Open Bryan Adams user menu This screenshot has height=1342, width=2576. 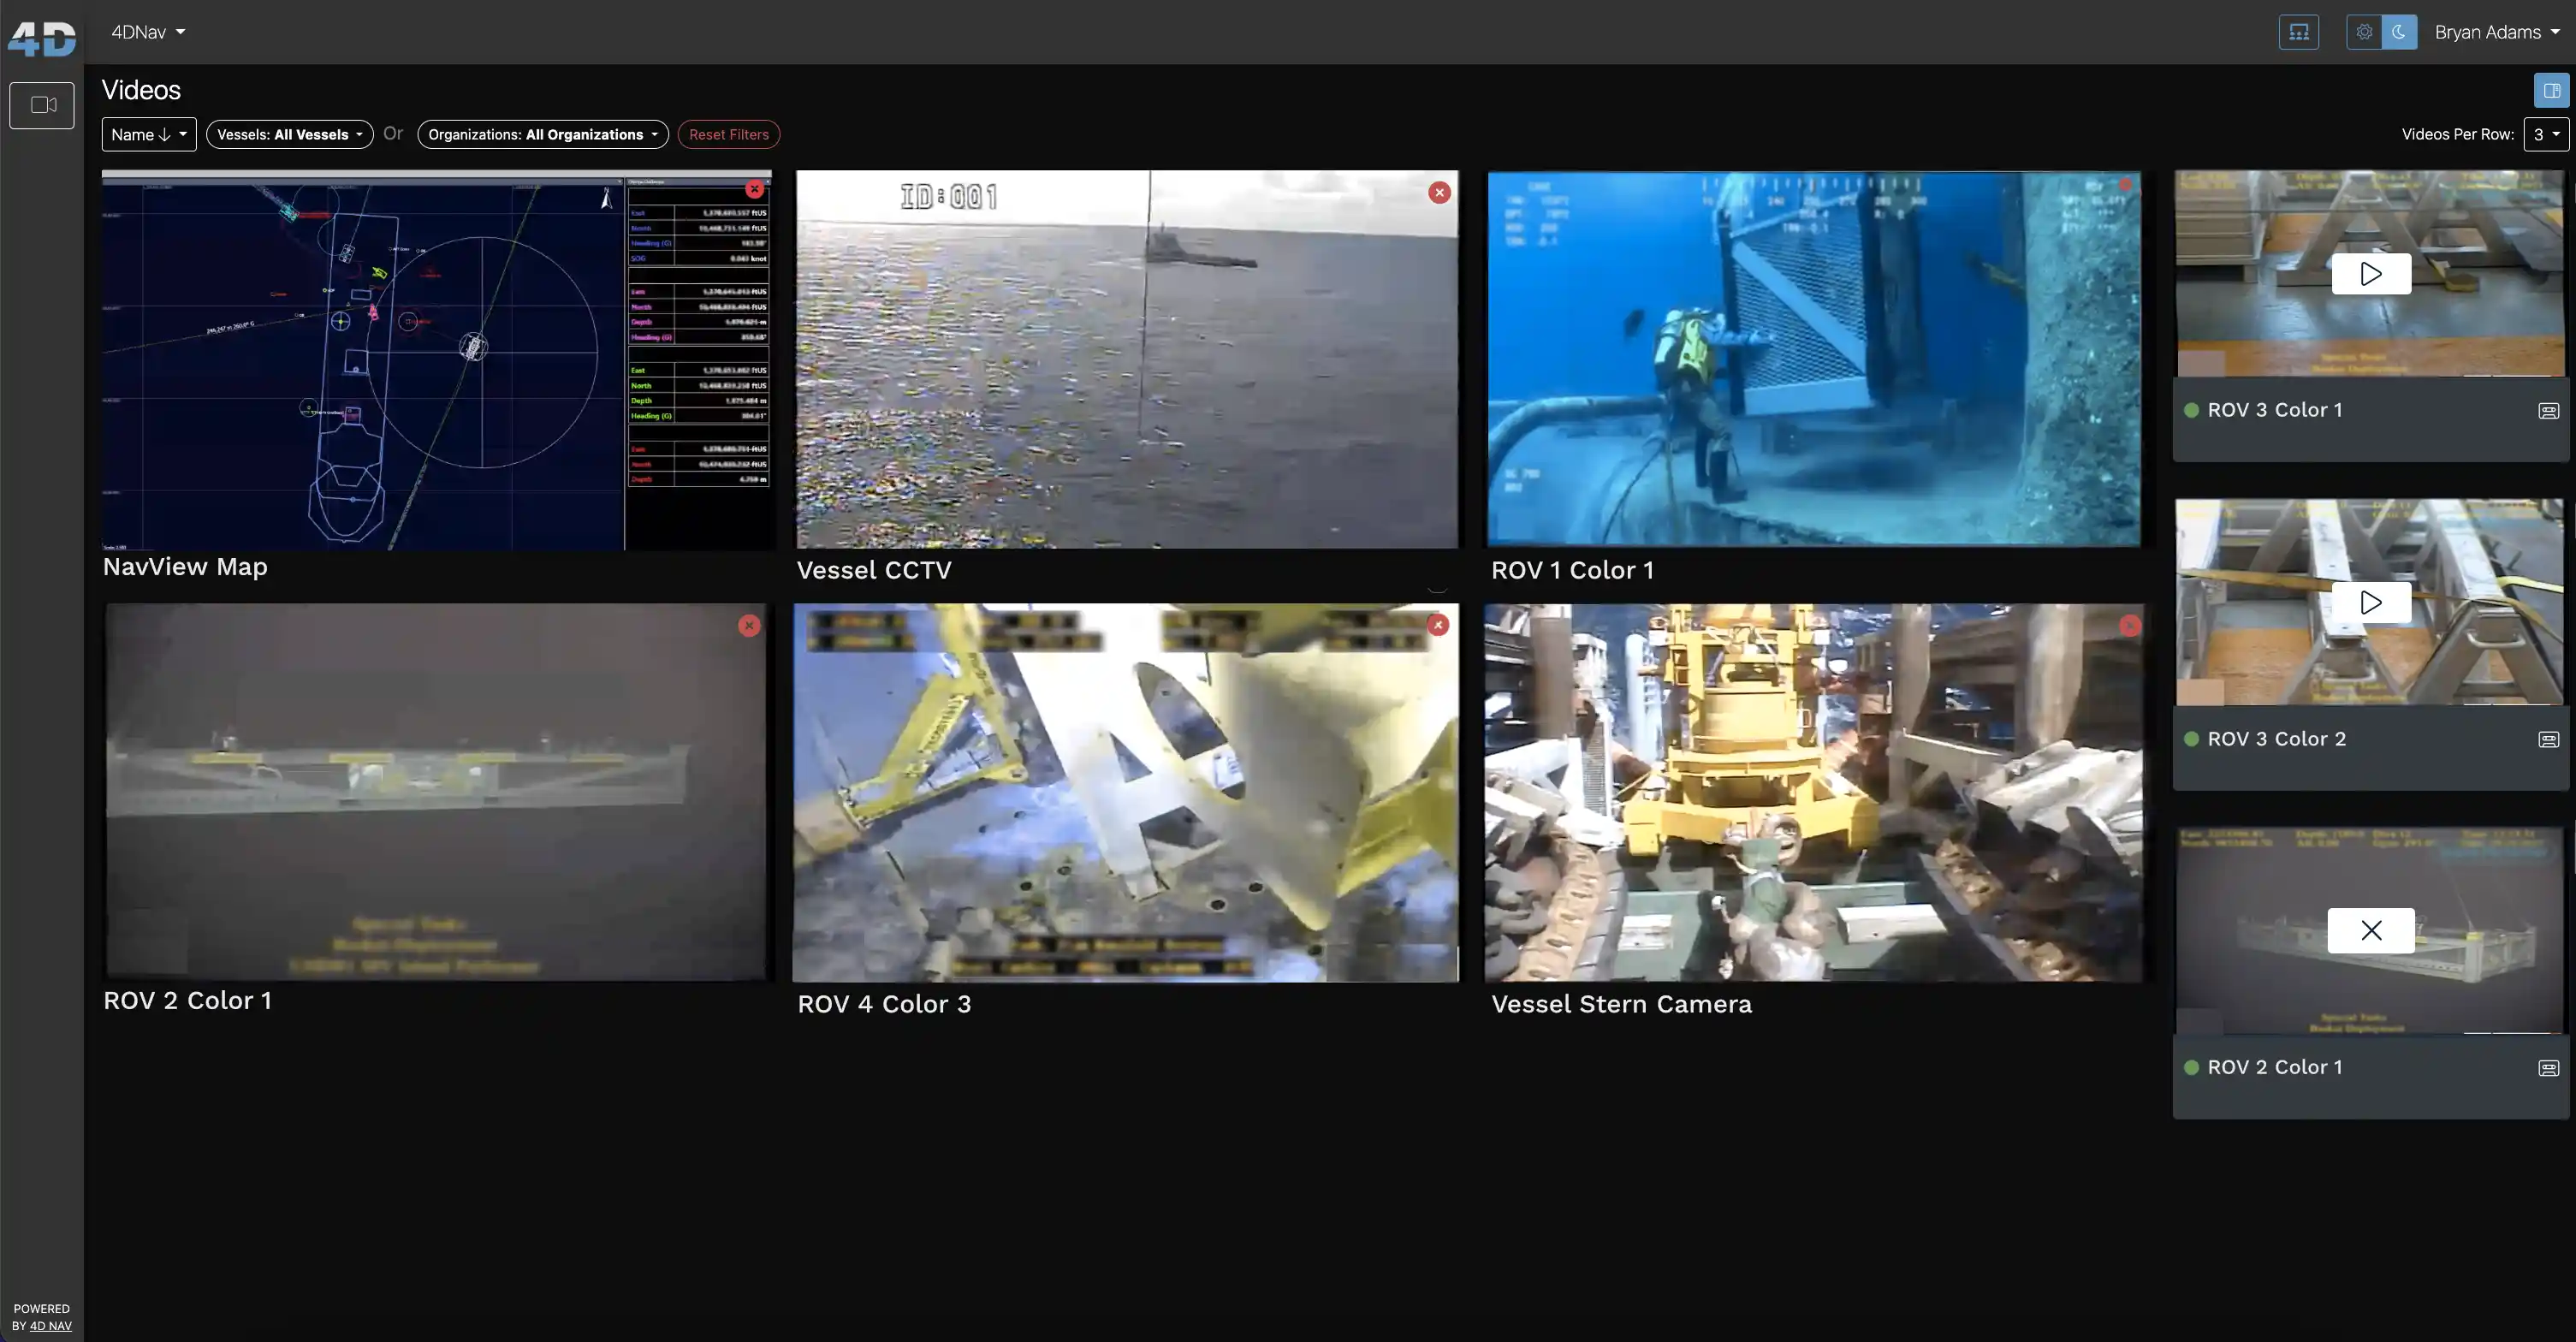click(x=2496, y=32)
